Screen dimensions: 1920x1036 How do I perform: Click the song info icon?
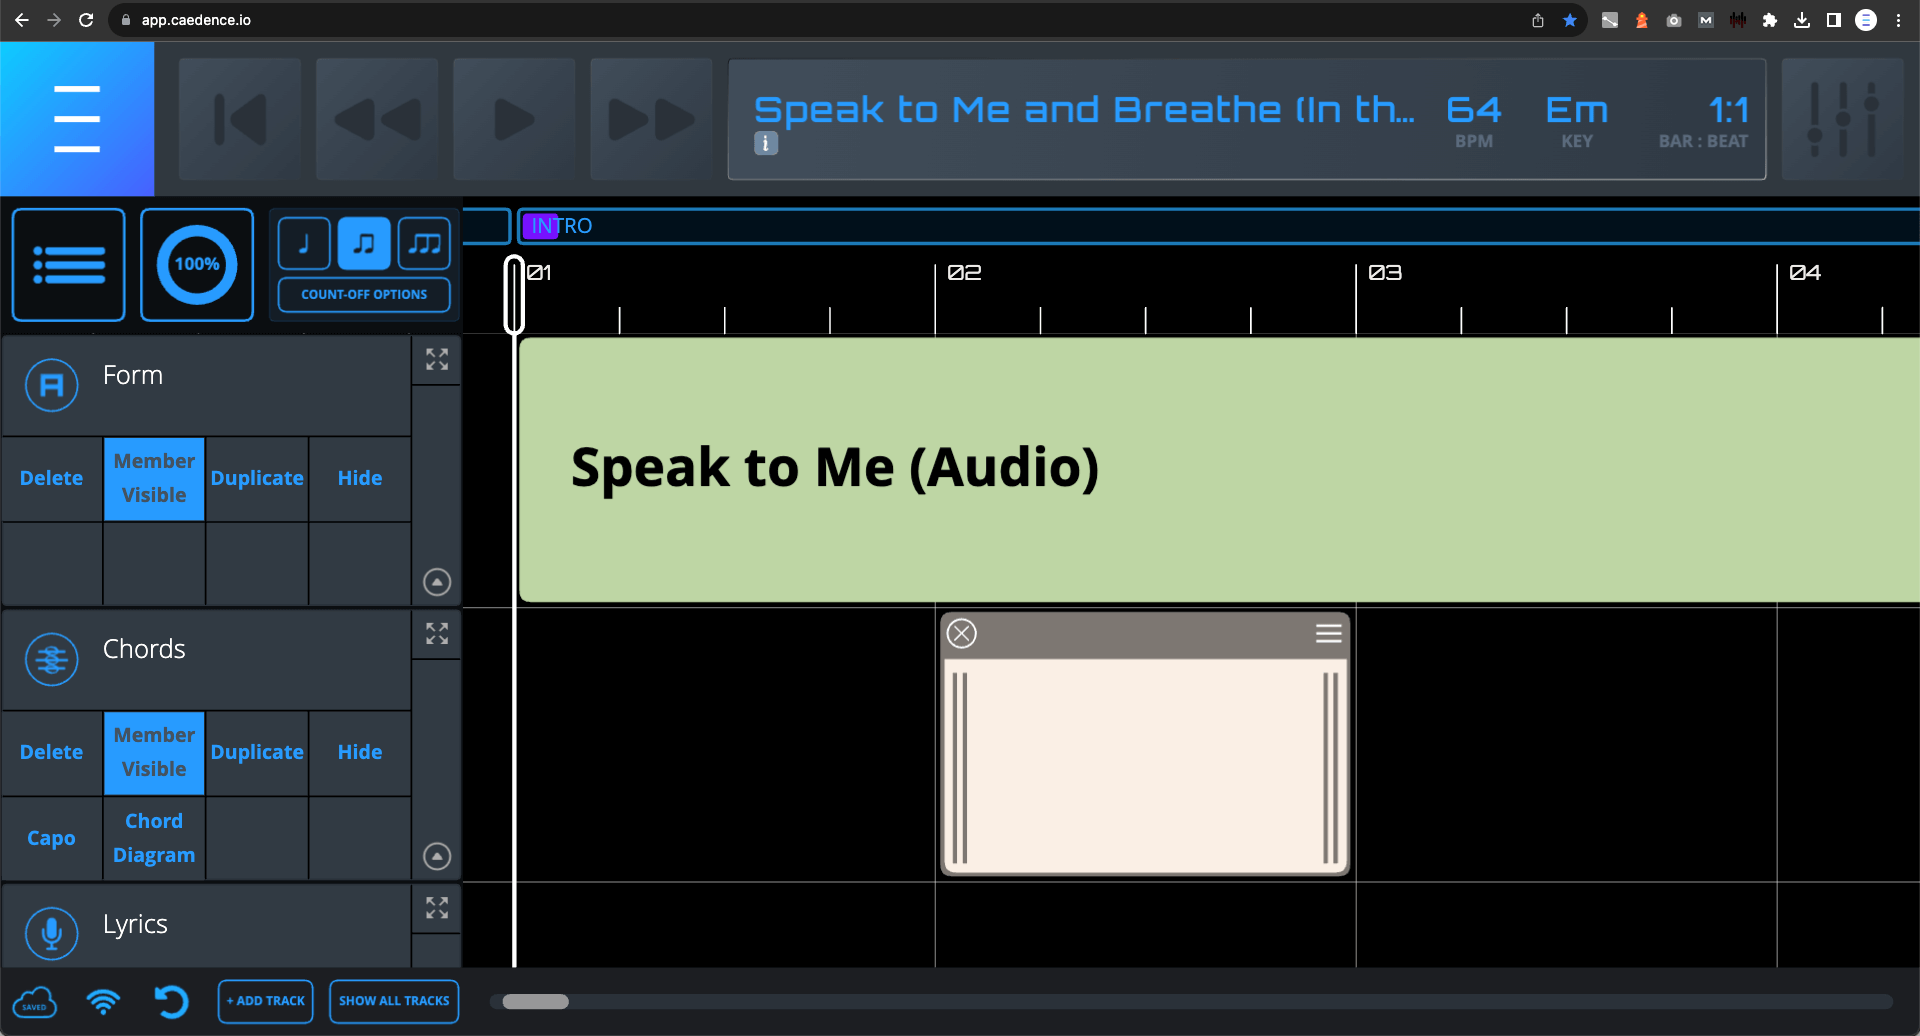(x=765, y=143)
